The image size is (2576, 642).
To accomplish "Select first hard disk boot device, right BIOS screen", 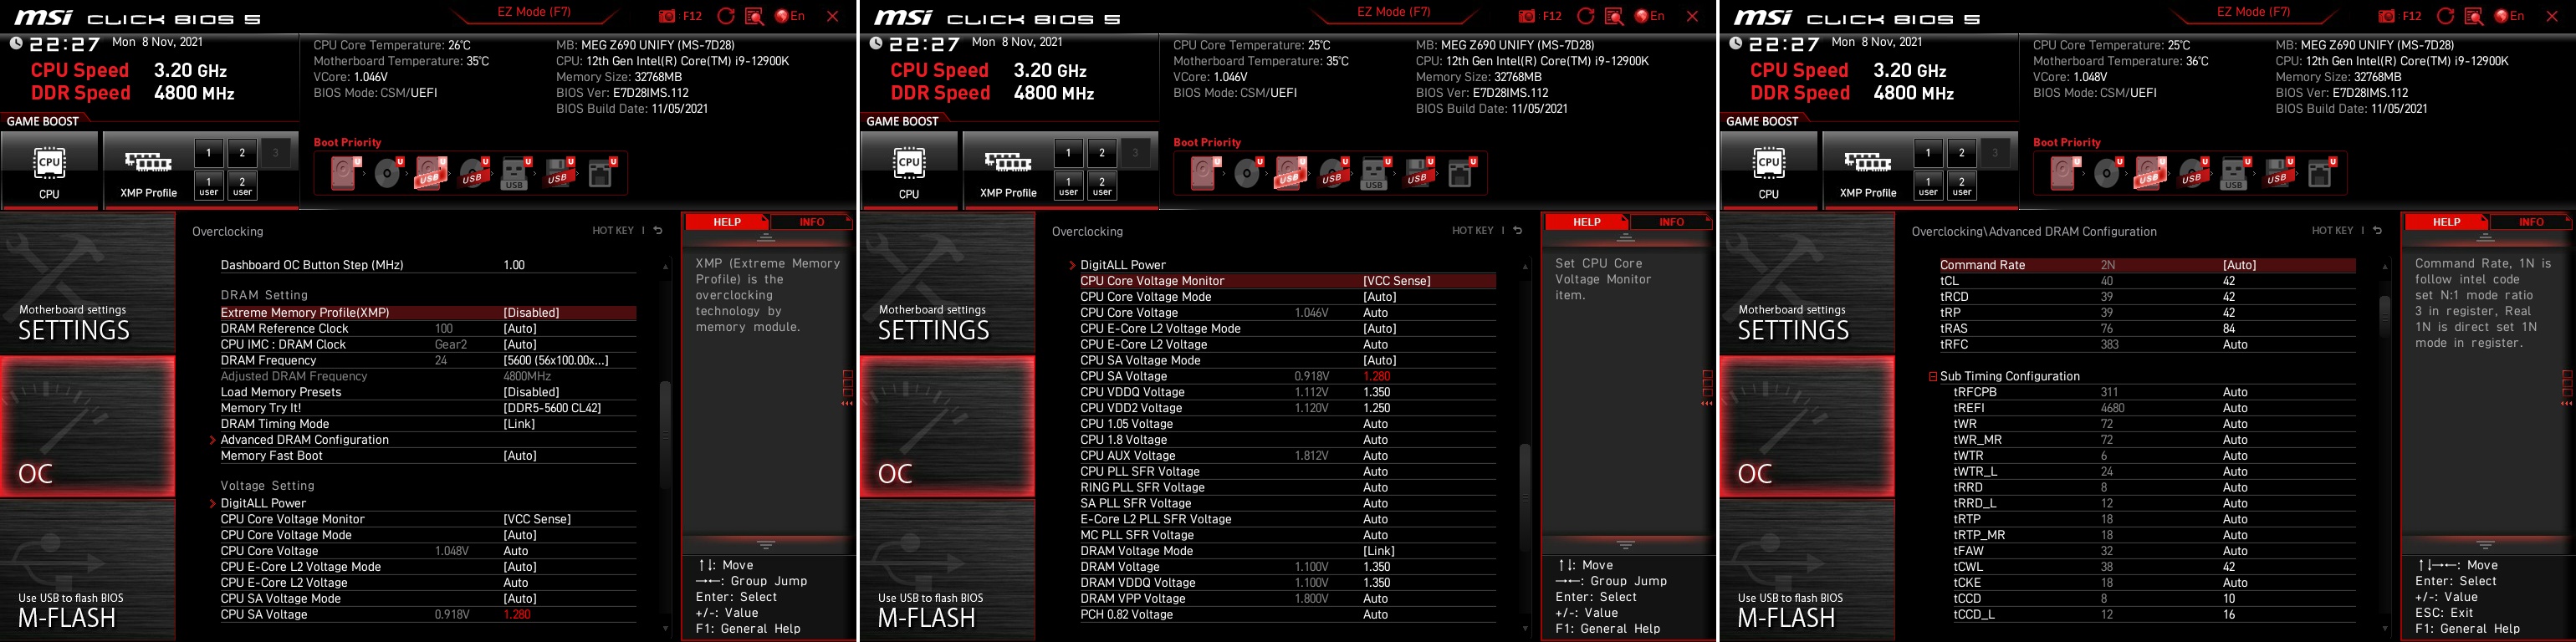I will (2066, 173).
